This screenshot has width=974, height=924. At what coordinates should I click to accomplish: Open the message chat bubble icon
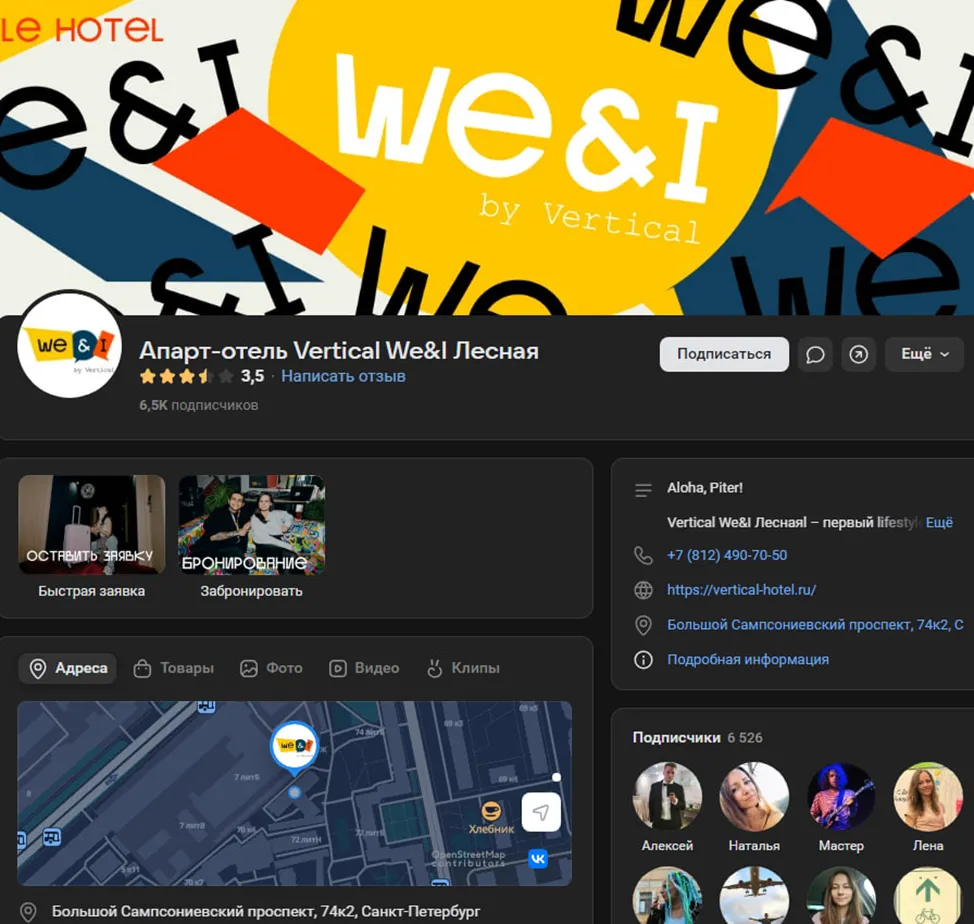pyautogui.click(x=815, y=355)
